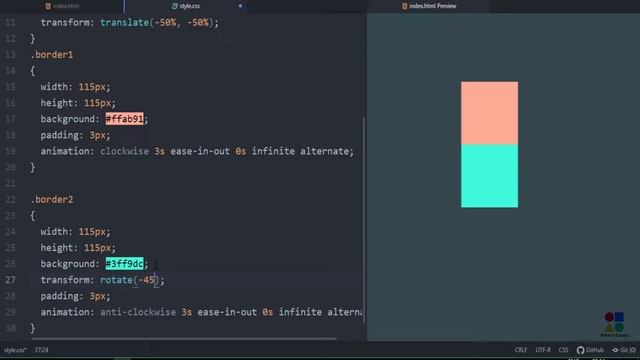Viewport: 640px width, 360px height.
Task: Click the modified dot on style.css tab
Action: click(240, 6)
